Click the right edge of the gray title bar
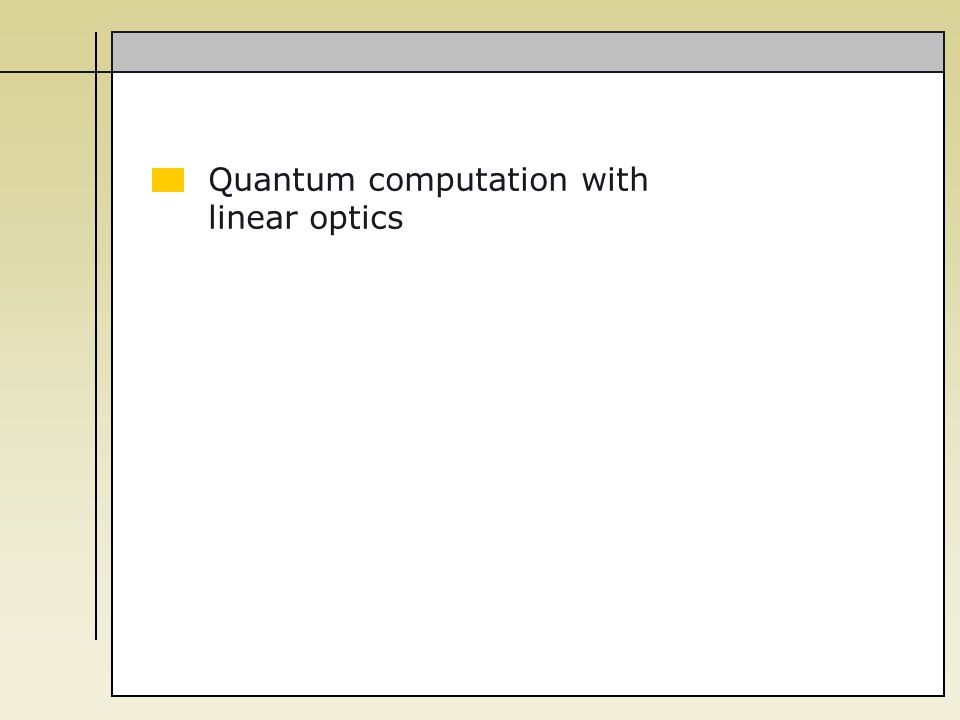 [943, 52]
